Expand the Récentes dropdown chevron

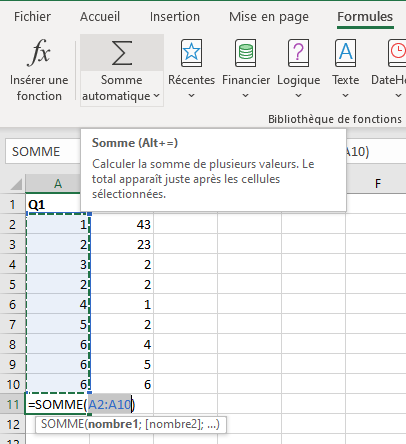coord(191,96)
